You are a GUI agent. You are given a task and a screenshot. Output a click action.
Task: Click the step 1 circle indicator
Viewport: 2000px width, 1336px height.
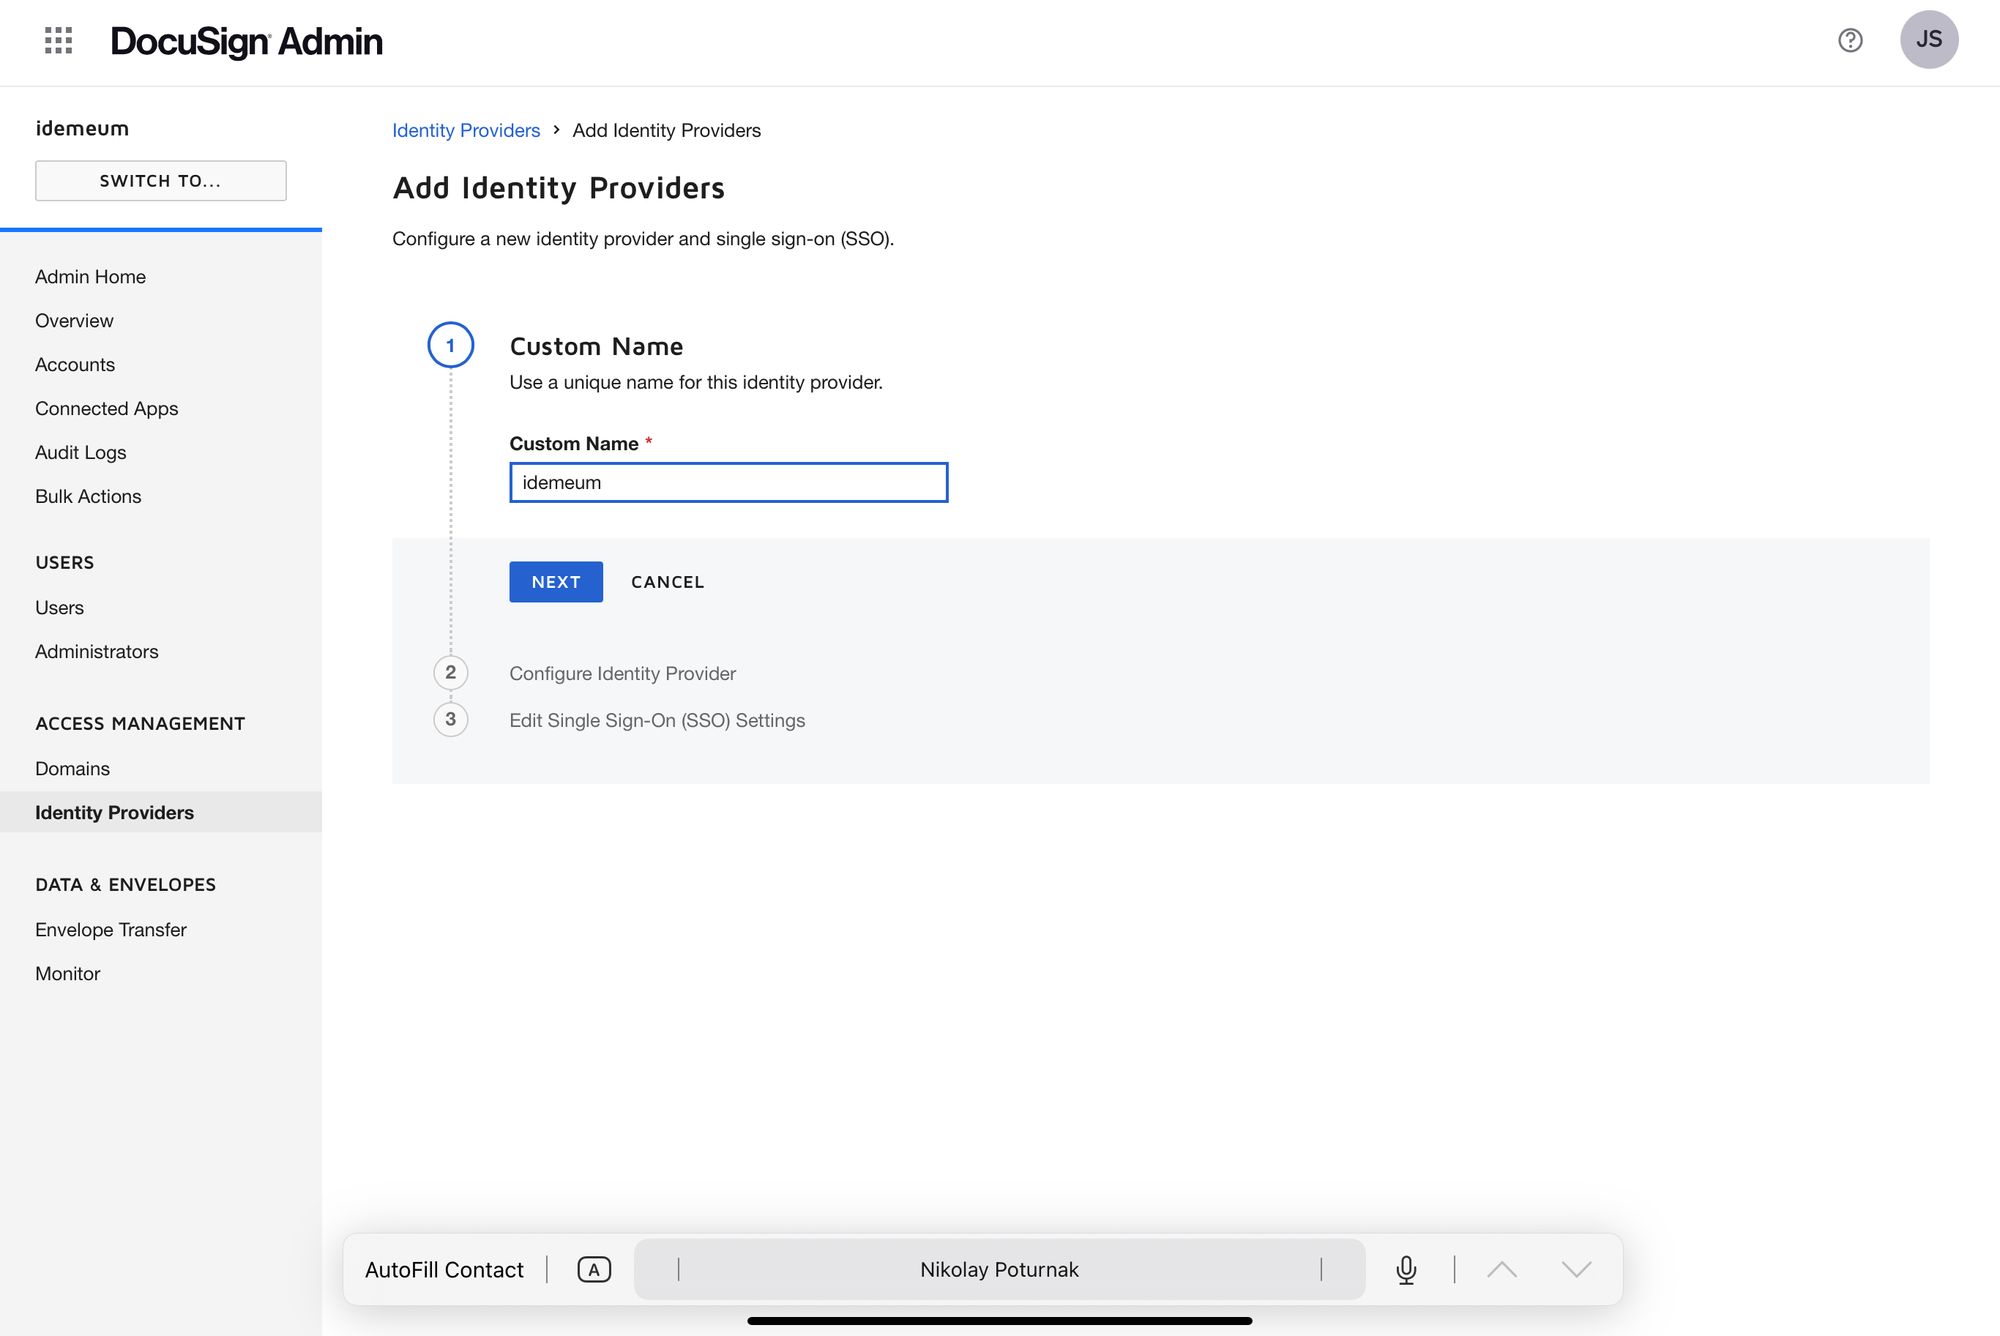[x=451, y=345]
